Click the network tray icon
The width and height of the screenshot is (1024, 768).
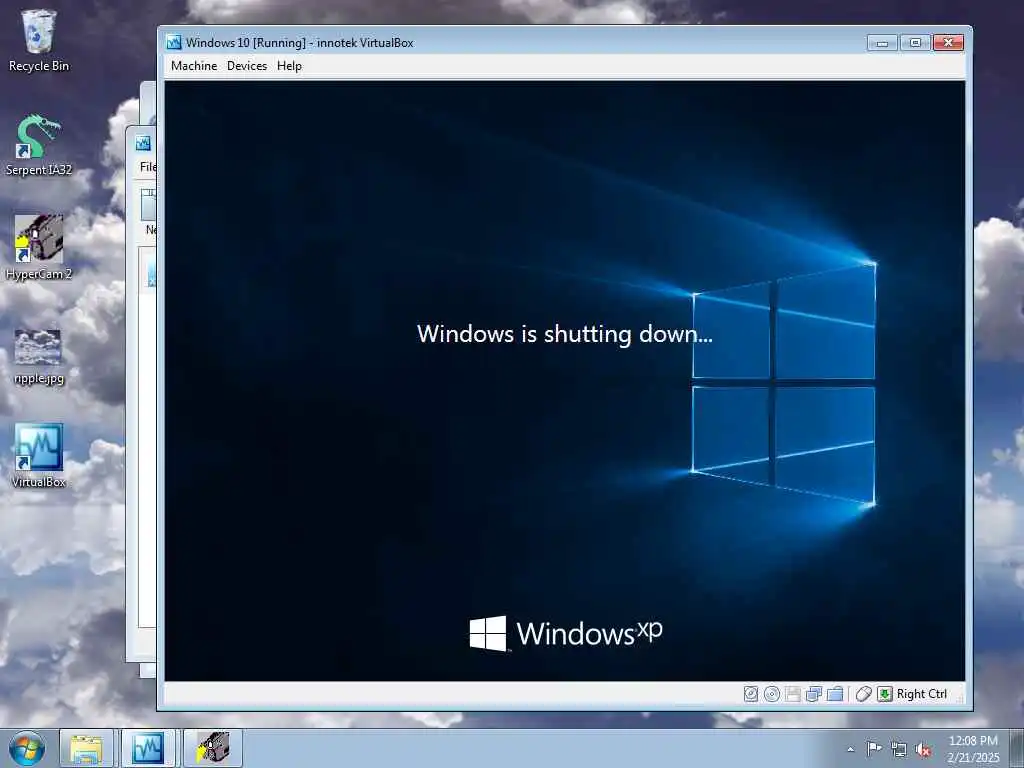click(x=899, y=749)
